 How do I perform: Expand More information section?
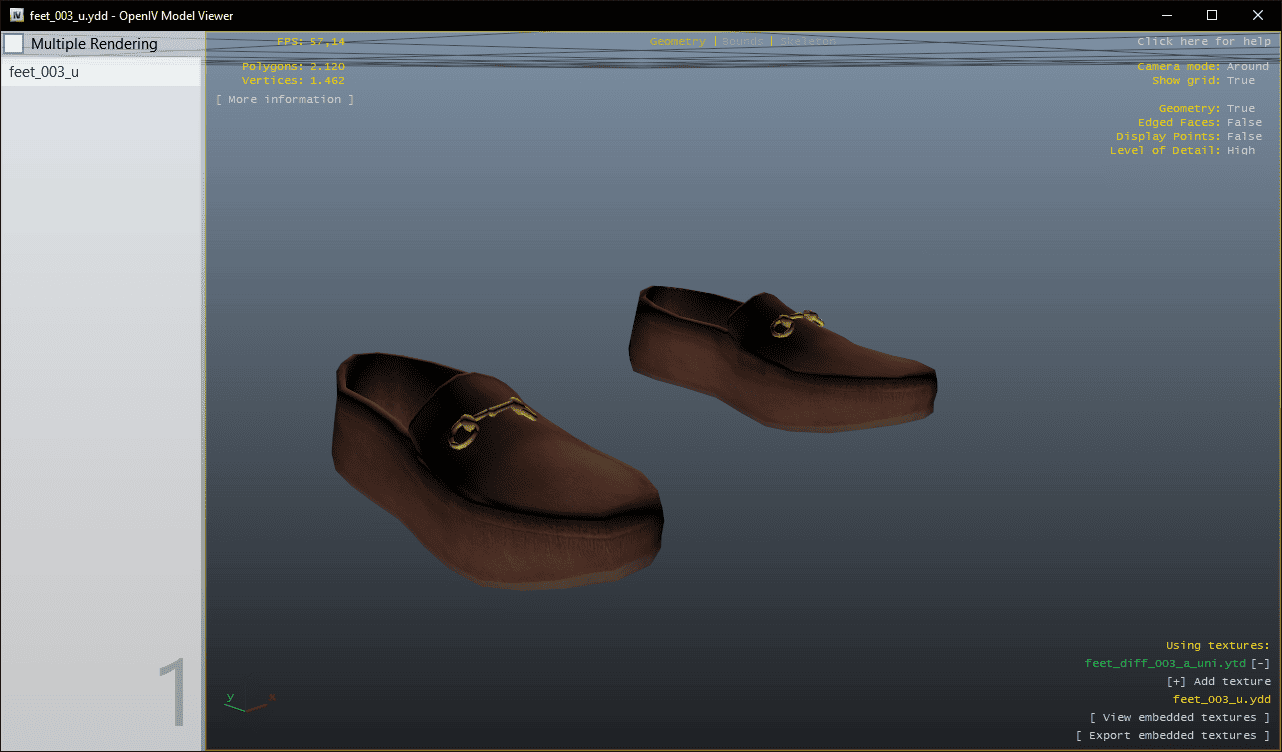[x=285, y=99]
